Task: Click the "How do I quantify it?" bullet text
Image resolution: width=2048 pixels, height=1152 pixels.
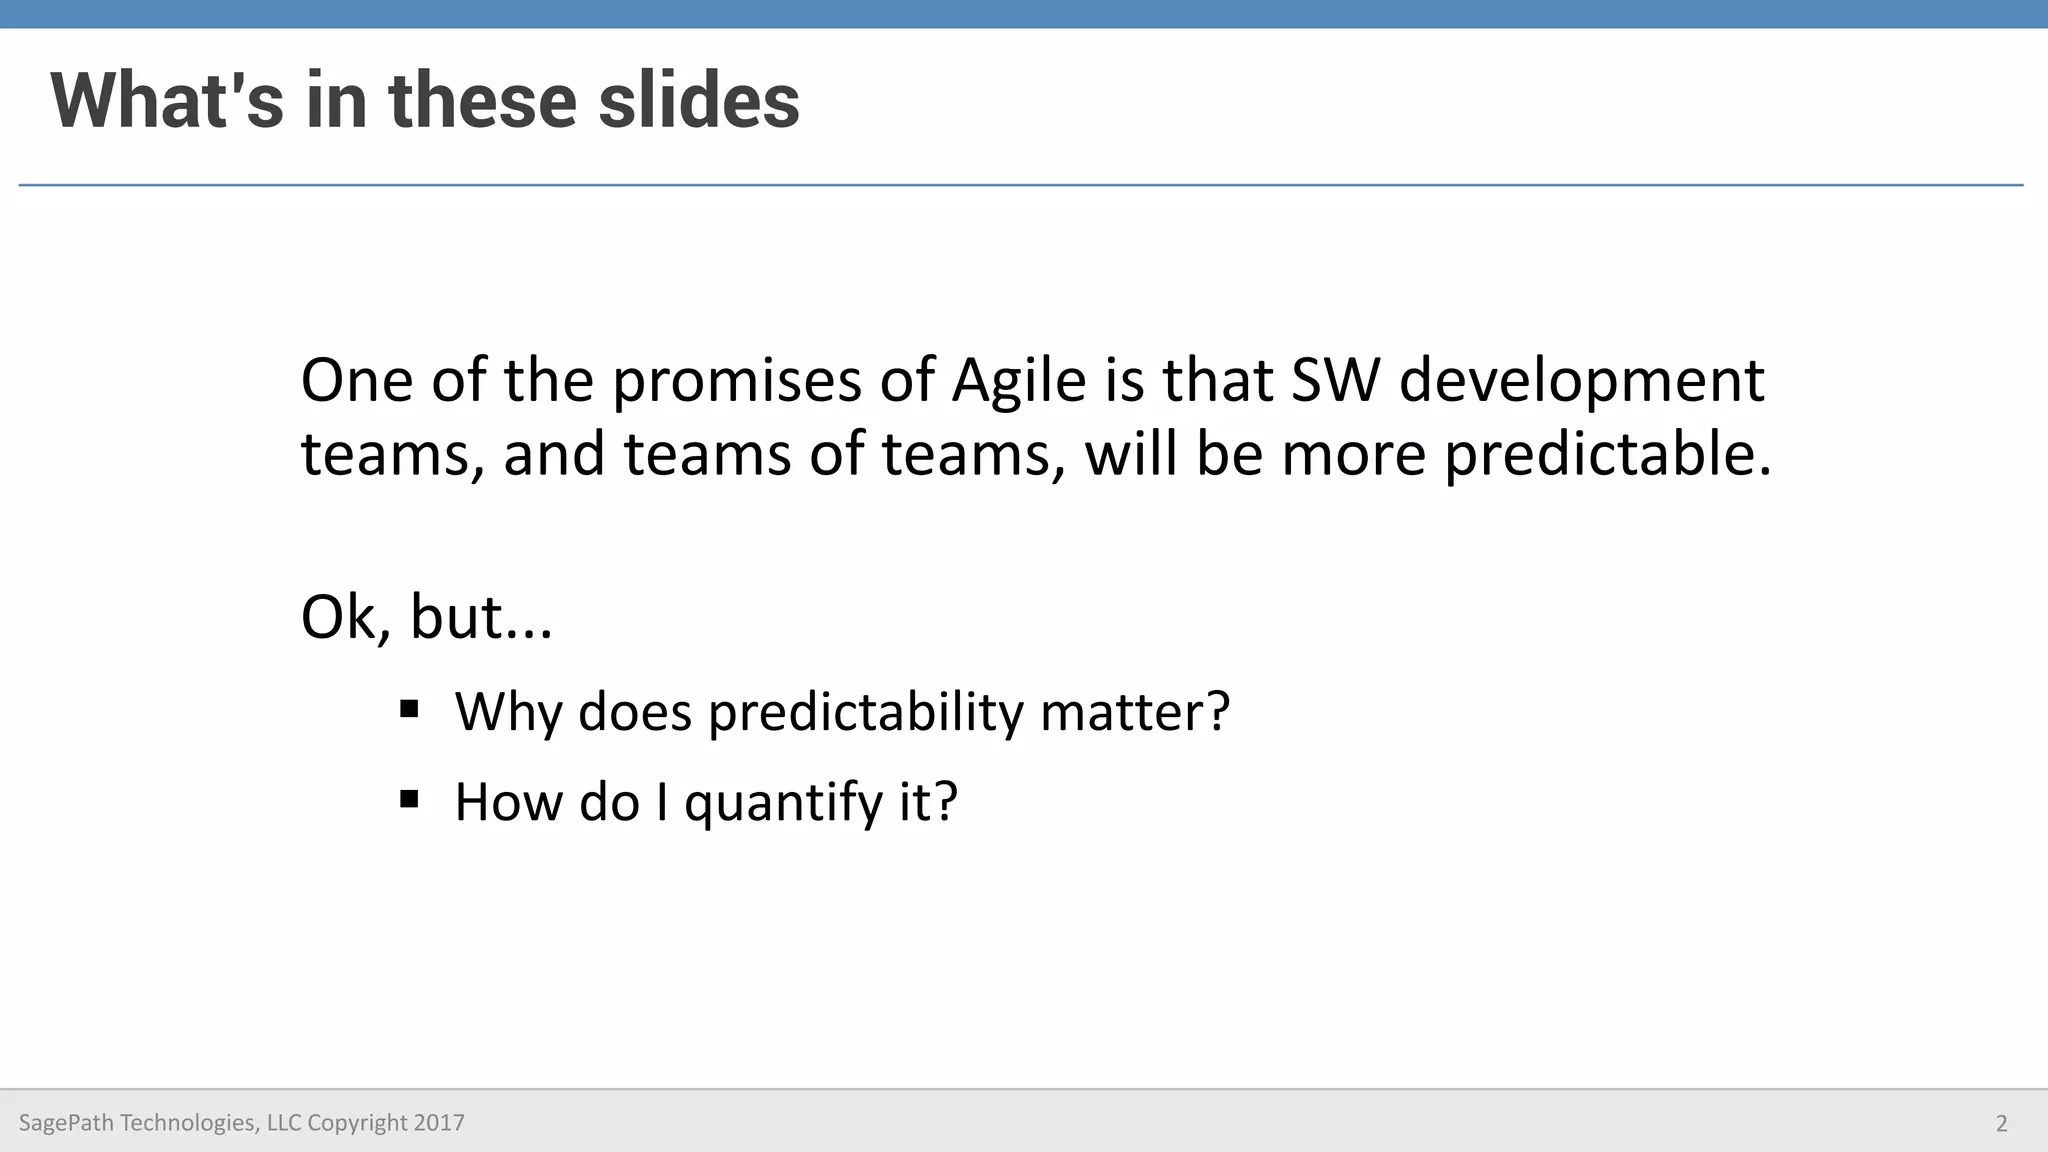Action: (706, 803)
